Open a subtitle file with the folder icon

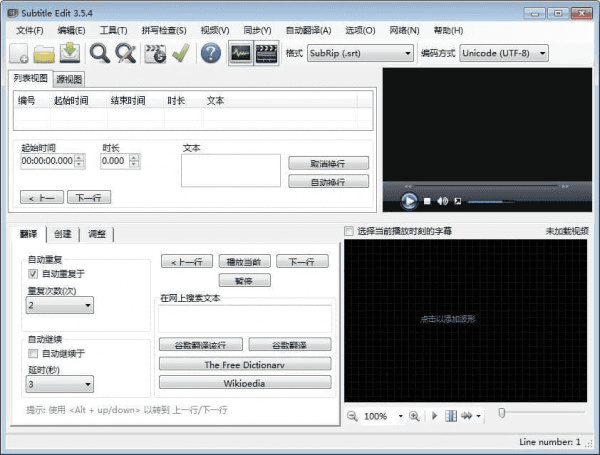pyautogui.click(x=46, y=54)
